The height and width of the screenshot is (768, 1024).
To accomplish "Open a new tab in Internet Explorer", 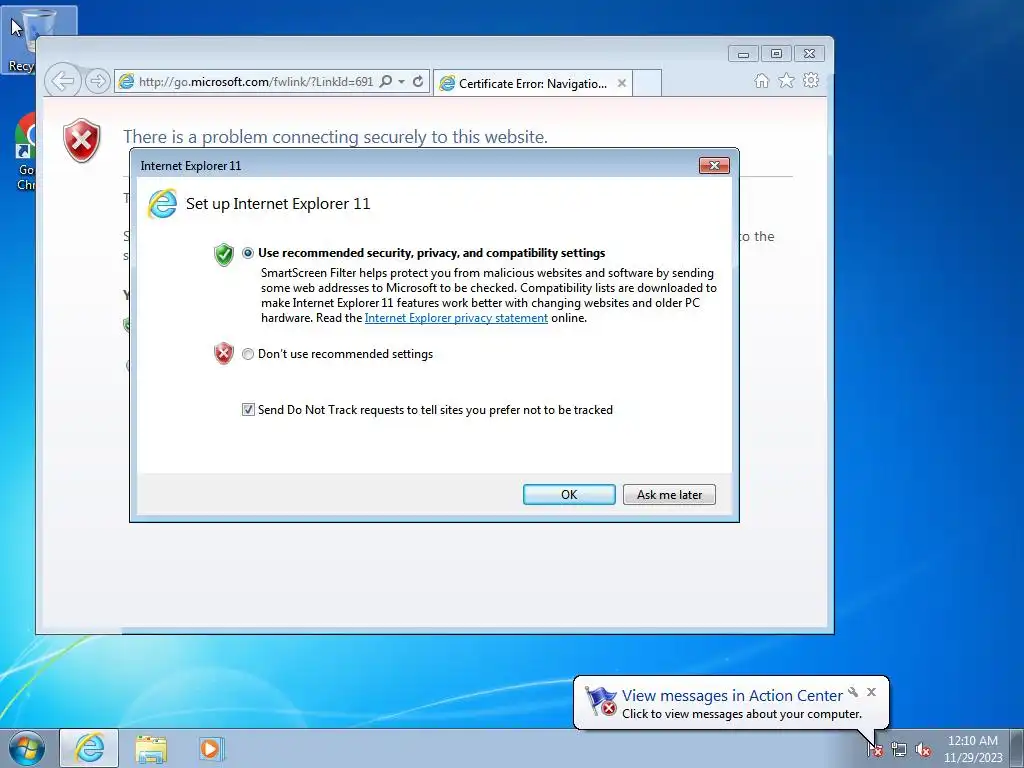I will [x=647, y=83].
